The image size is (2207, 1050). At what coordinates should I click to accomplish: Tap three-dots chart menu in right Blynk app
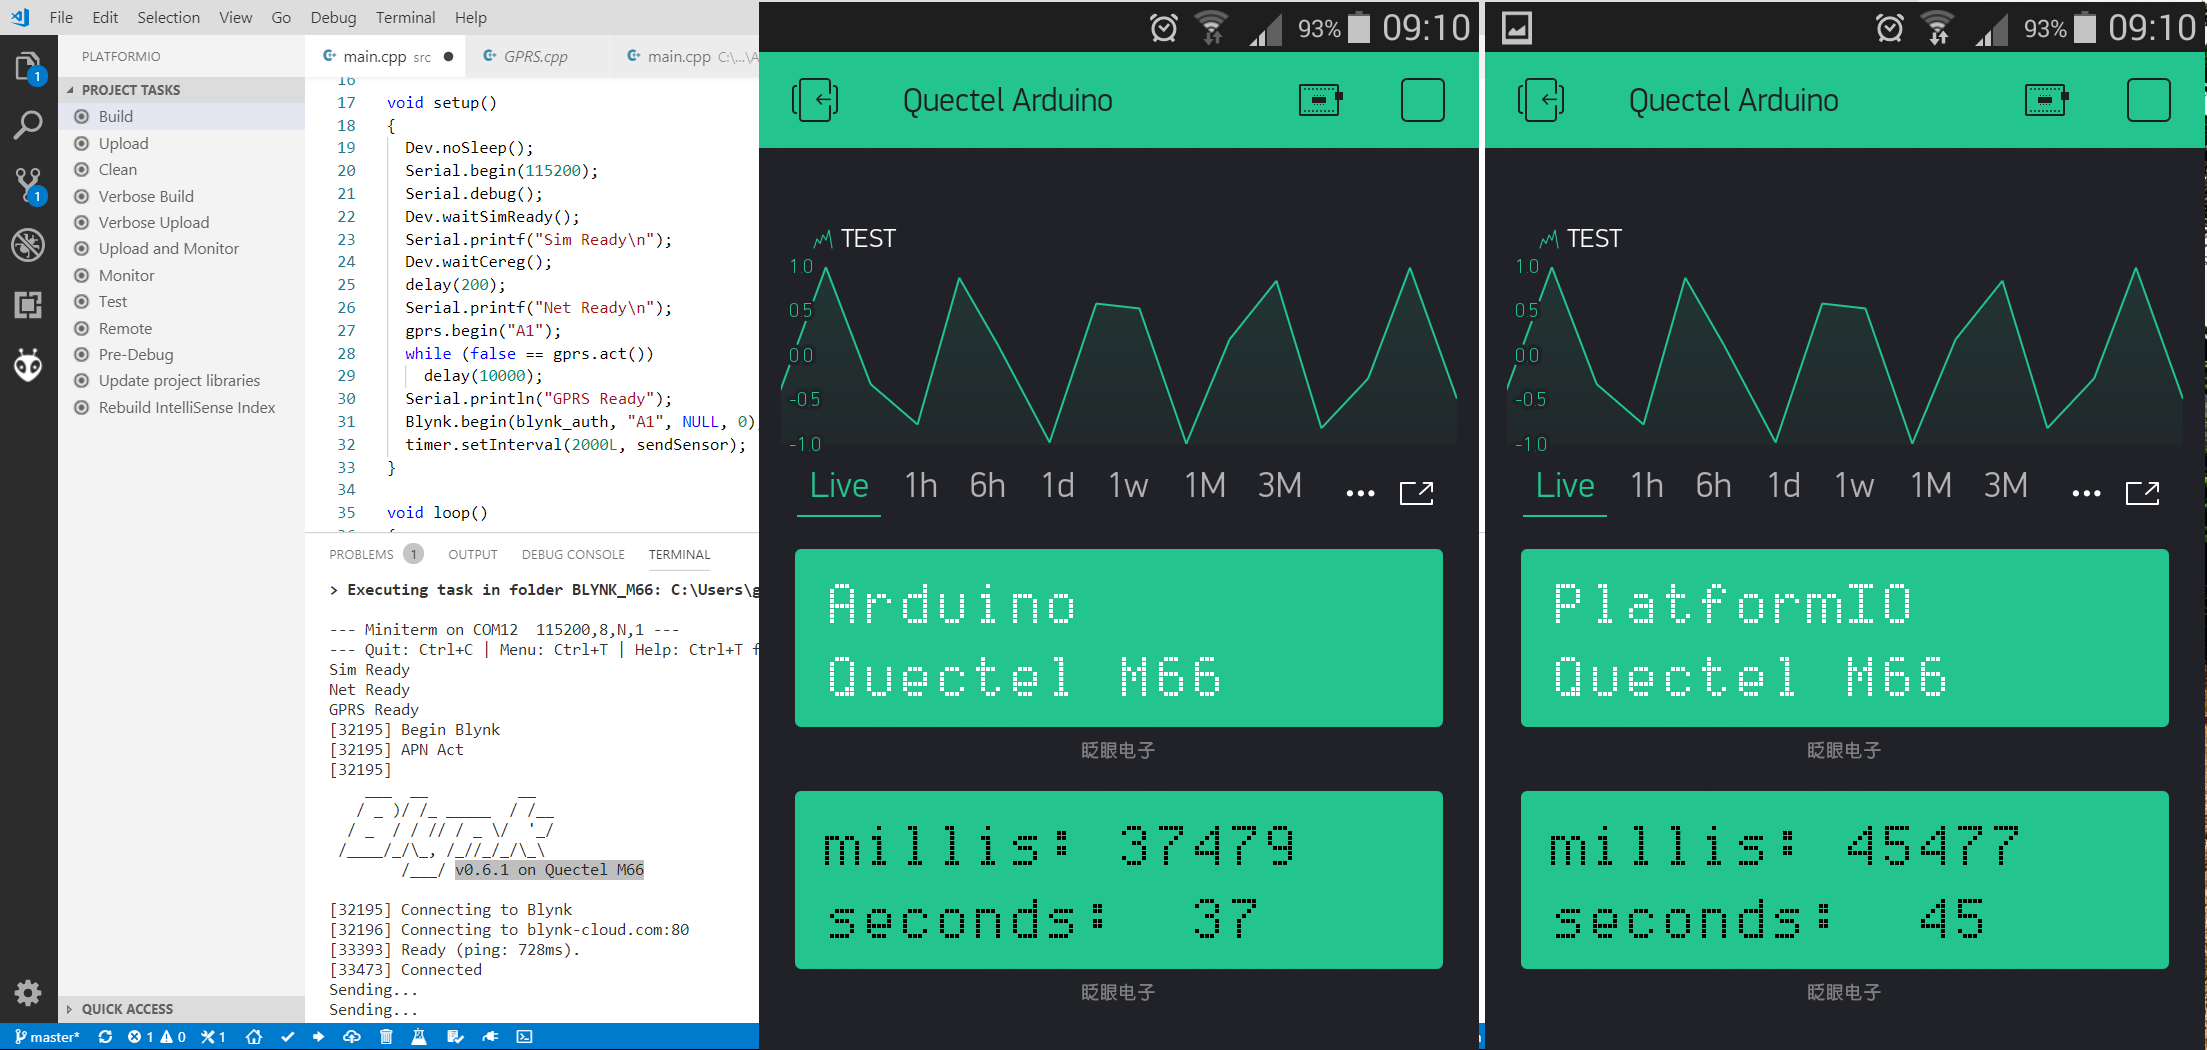[x=2086, y=493]
